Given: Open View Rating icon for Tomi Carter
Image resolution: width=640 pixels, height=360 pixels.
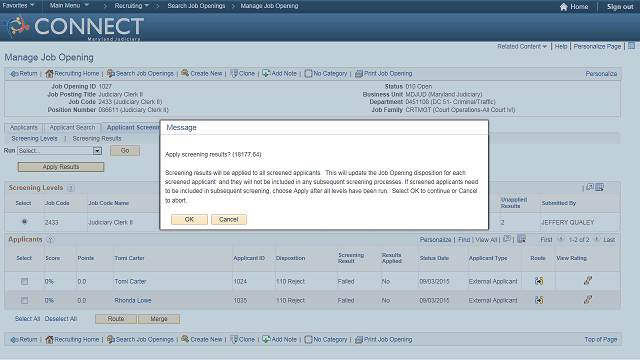Looking at the screenshot, I should coord(588,280).
